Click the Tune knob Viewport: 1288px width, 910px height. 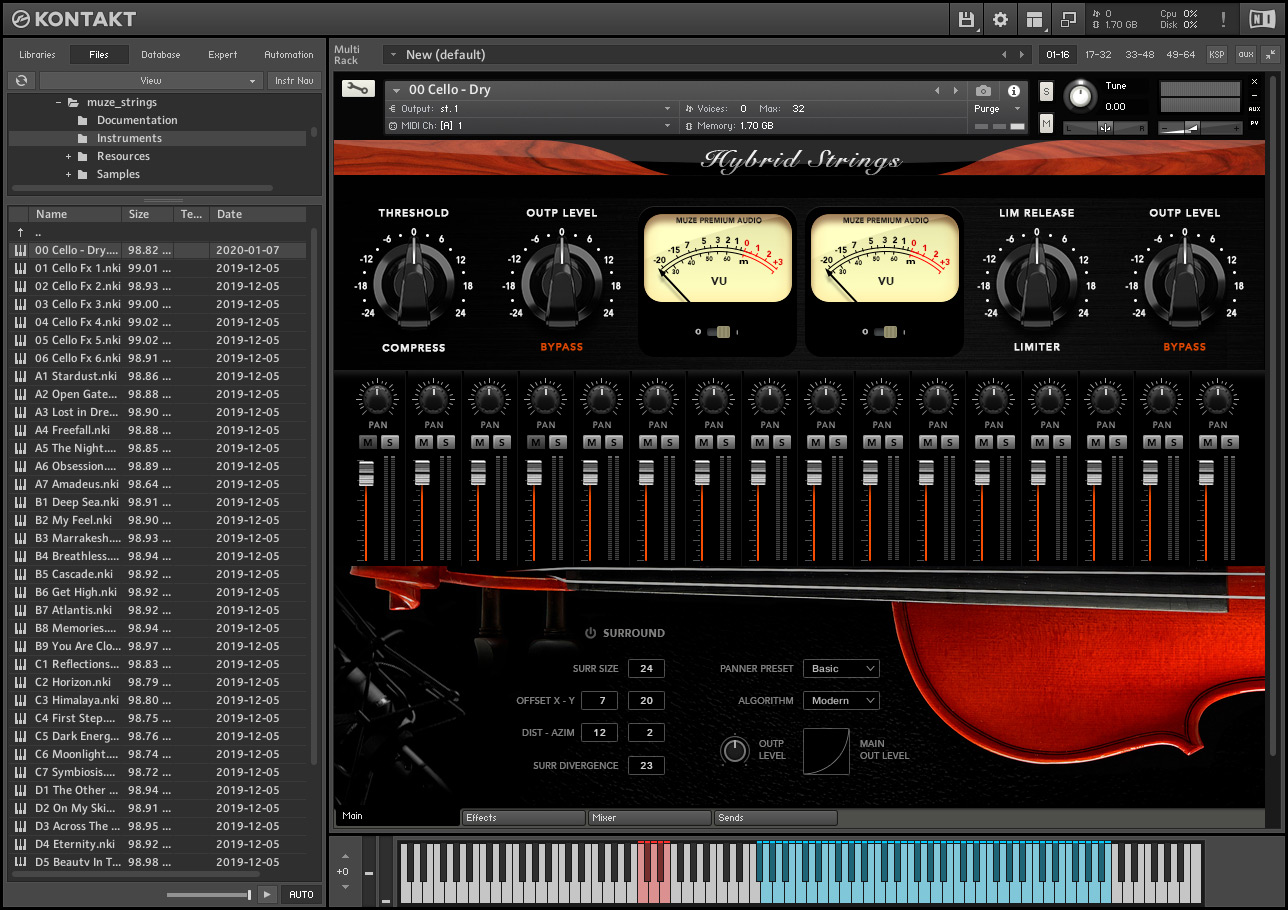pyautogui.click(x=1080, y=95)
